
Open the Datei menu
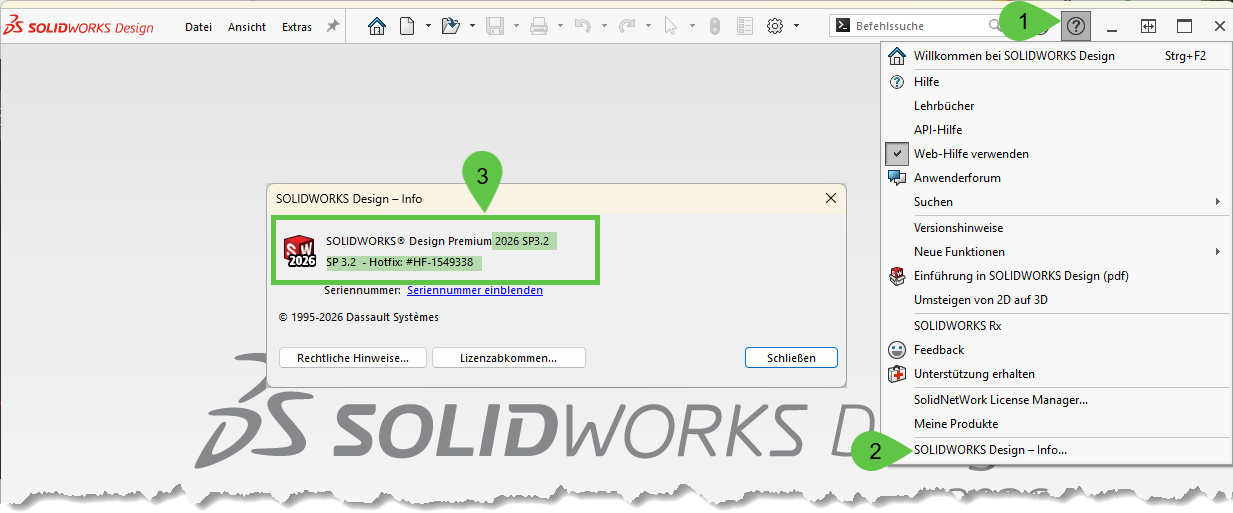tap(199, 27)
